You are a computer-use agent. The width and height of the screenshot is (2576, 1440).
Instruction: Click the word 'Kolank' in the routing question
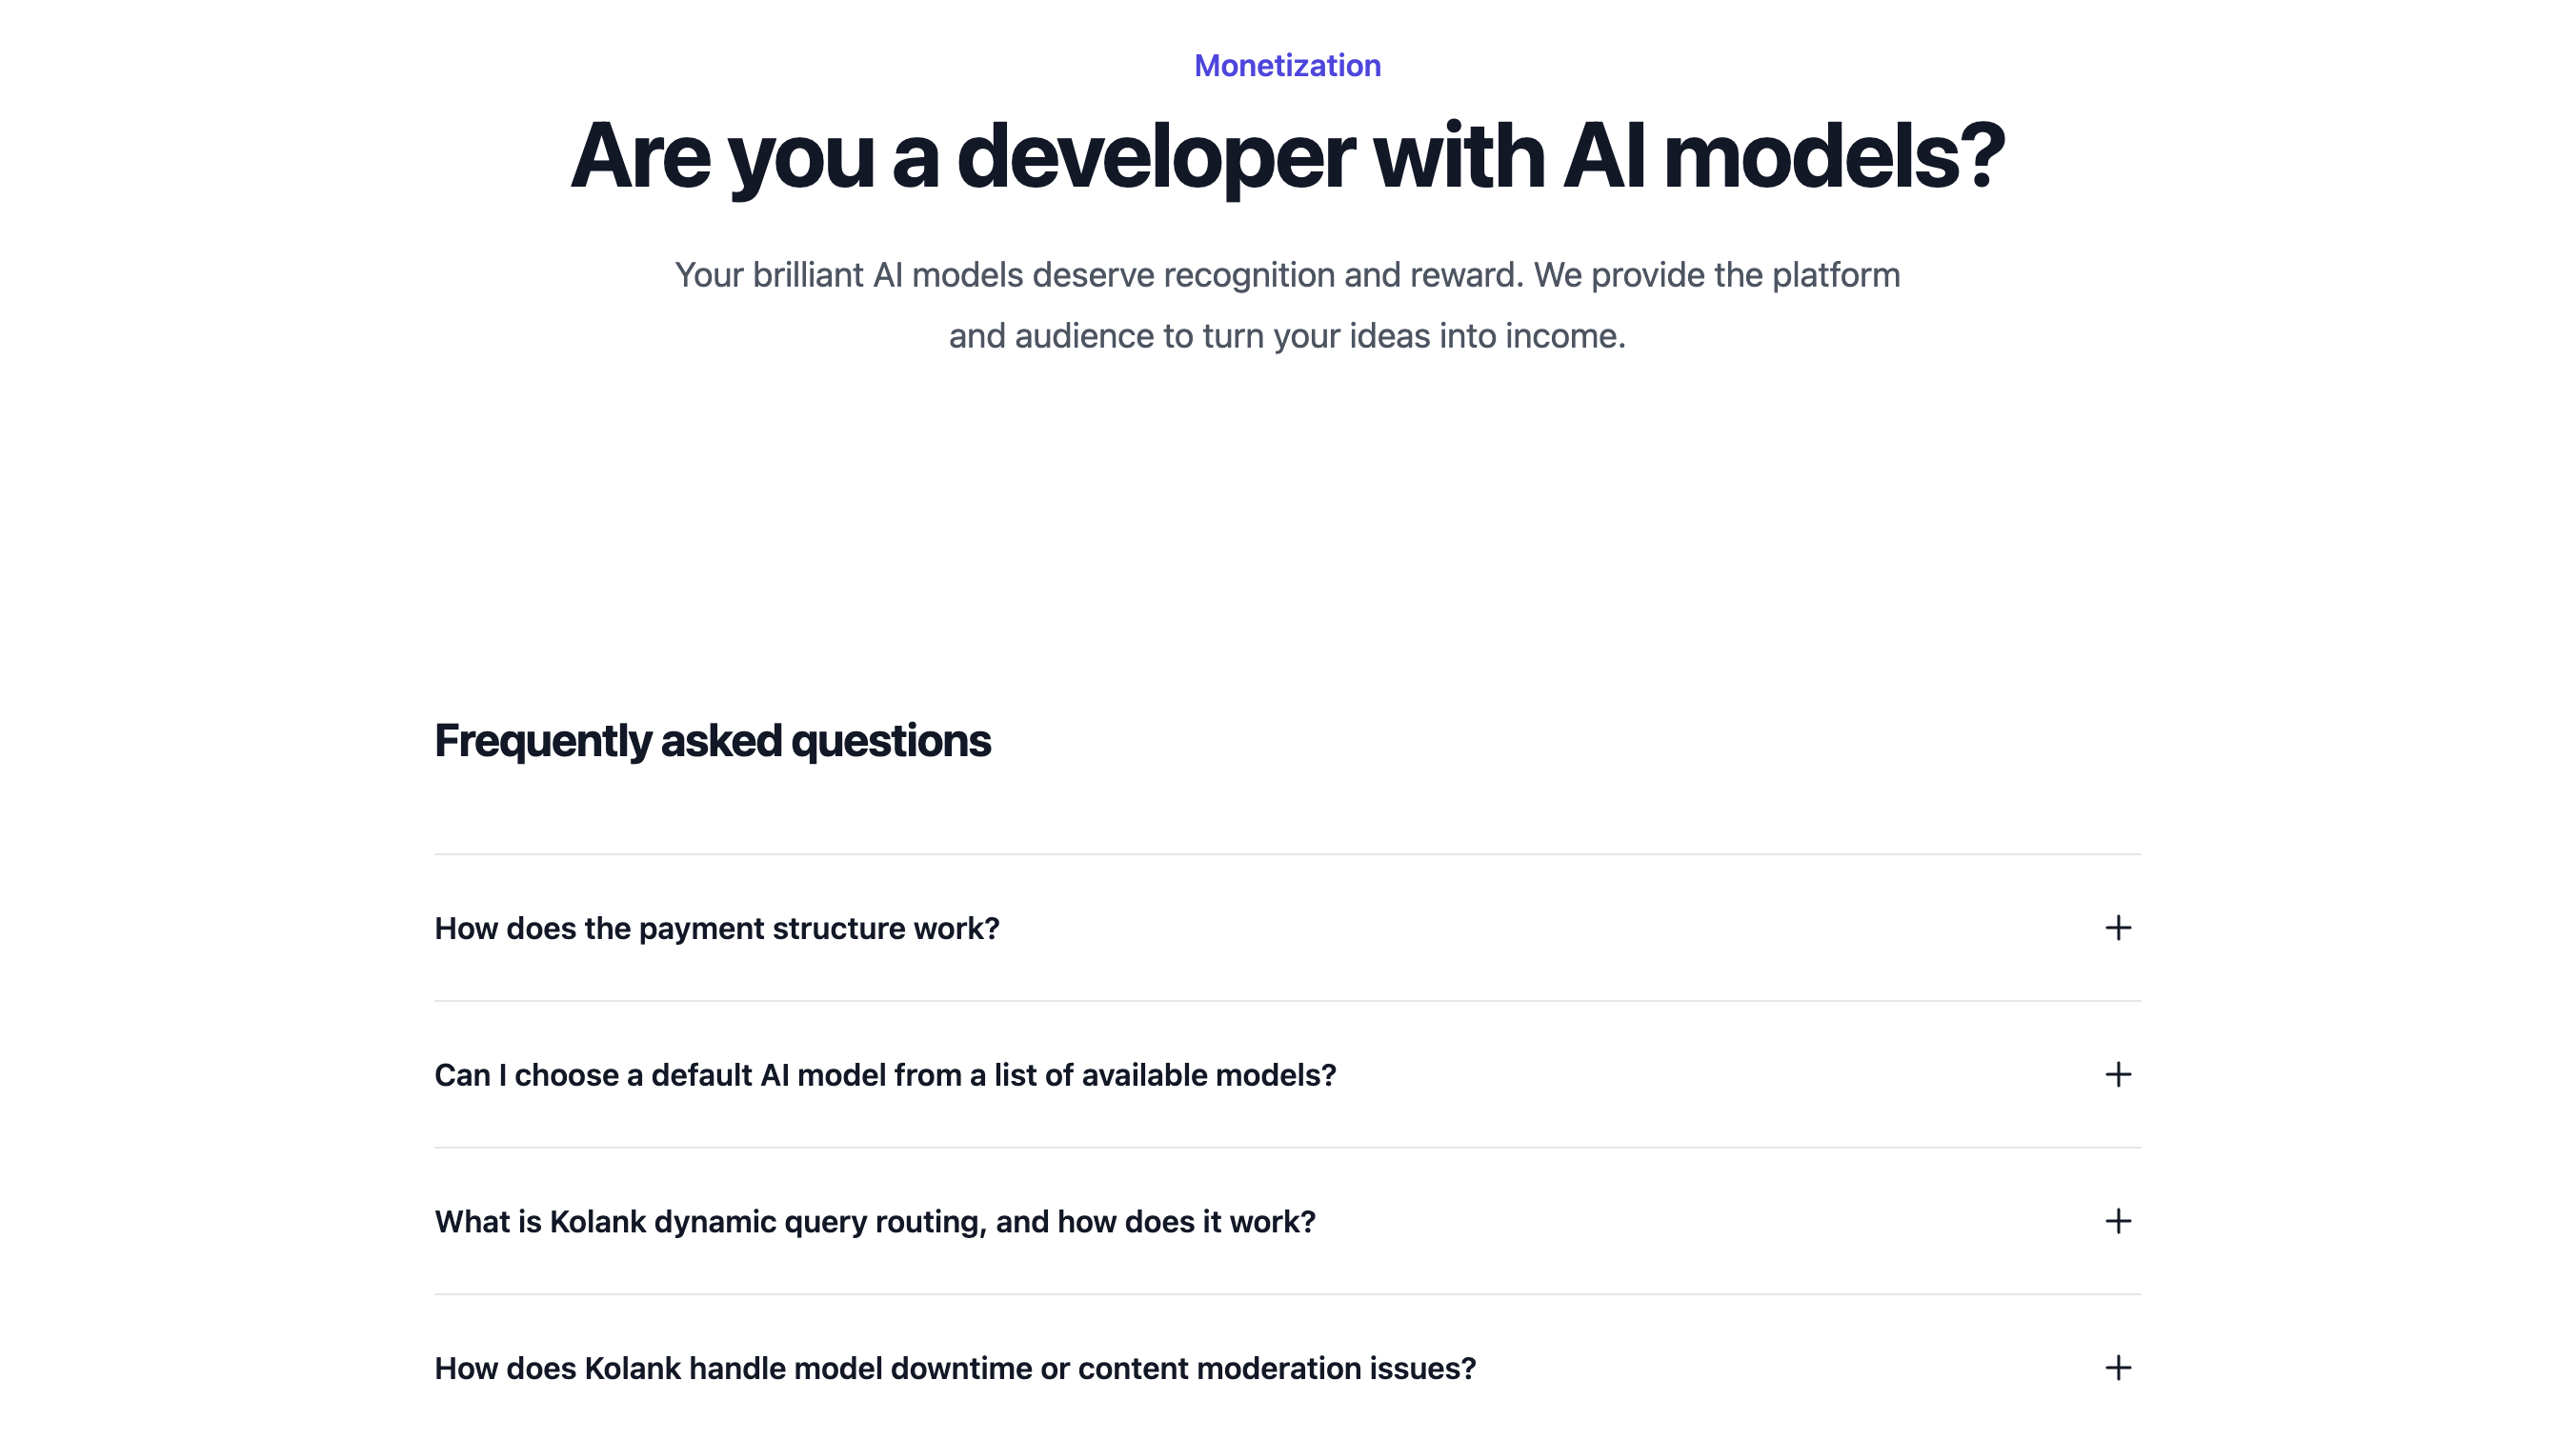click(597, 1221)
